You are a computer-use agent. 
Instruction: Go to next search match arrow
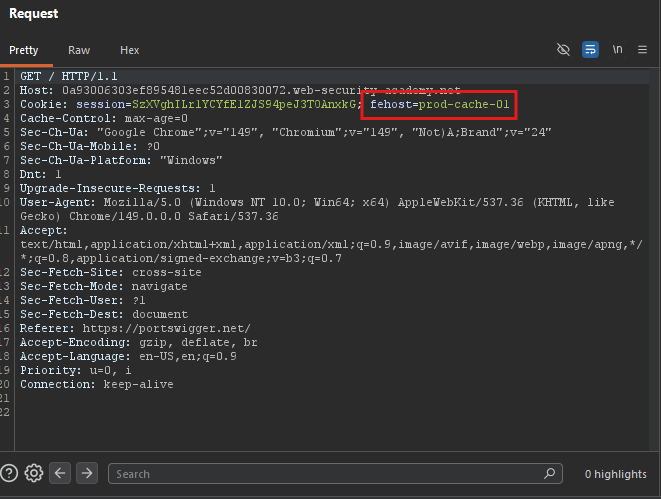(87, 473)
